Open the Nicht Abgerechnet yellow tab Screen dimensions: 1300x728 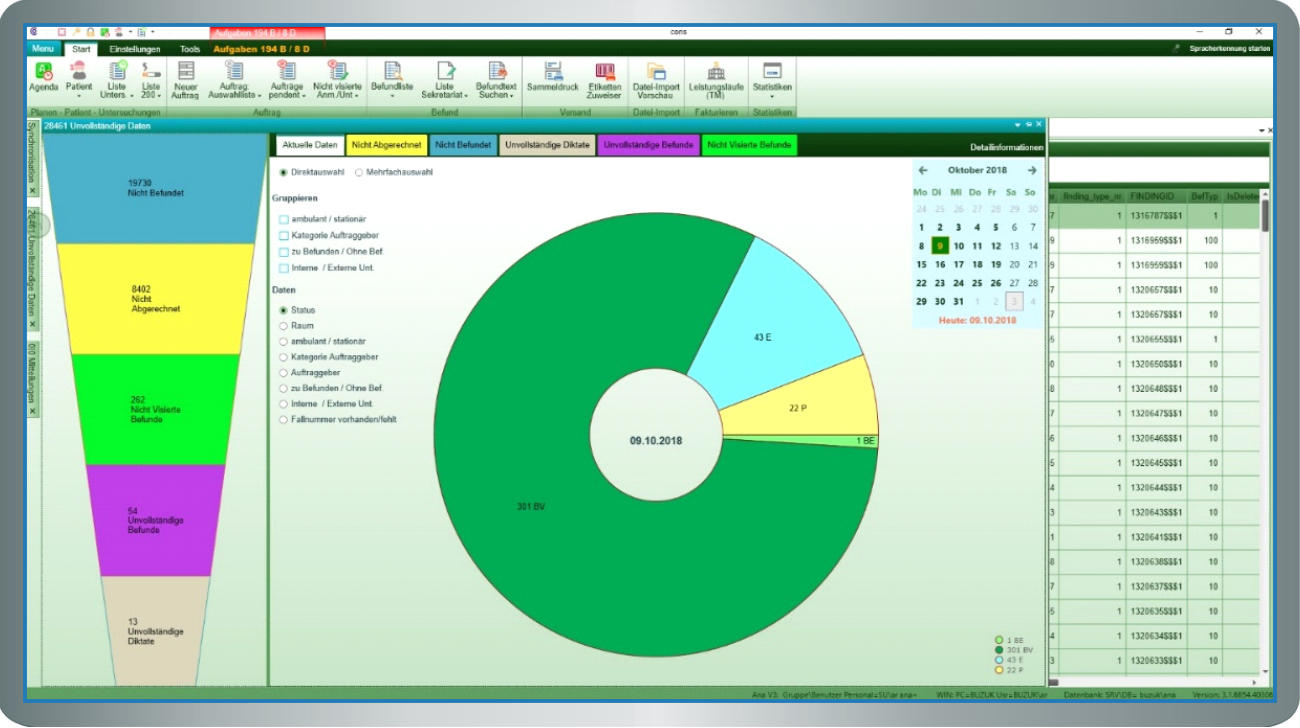pos(387,145)
